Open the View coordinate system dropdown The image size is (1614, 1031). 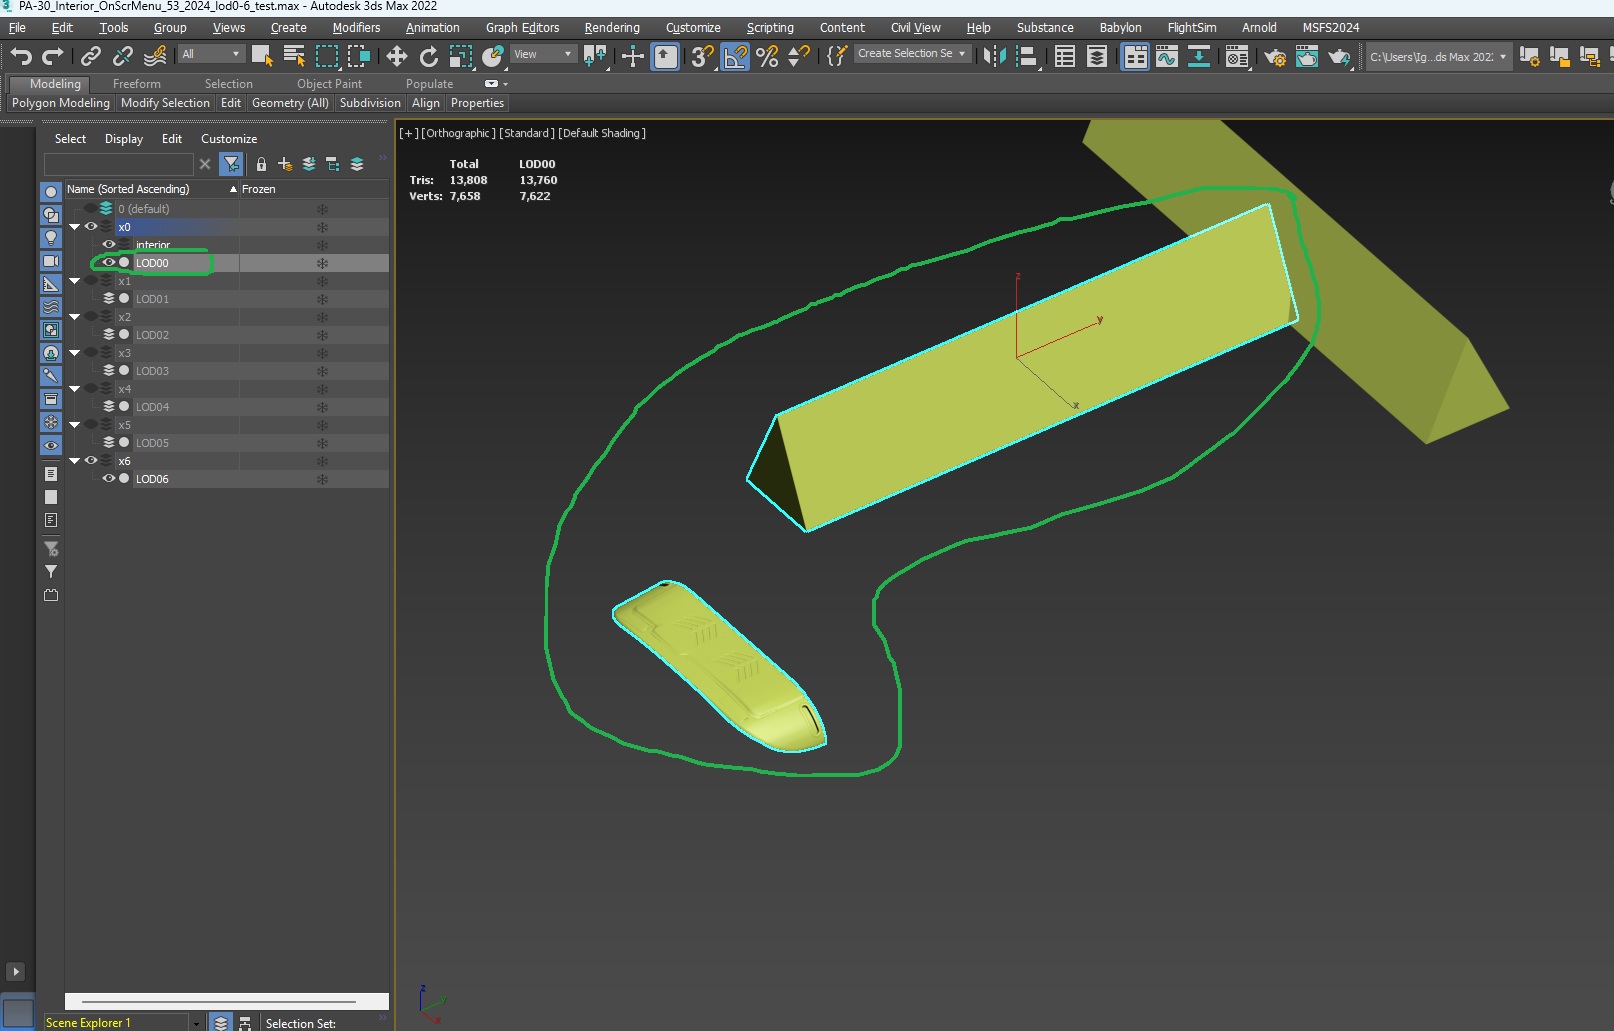(x=543, y=54)
